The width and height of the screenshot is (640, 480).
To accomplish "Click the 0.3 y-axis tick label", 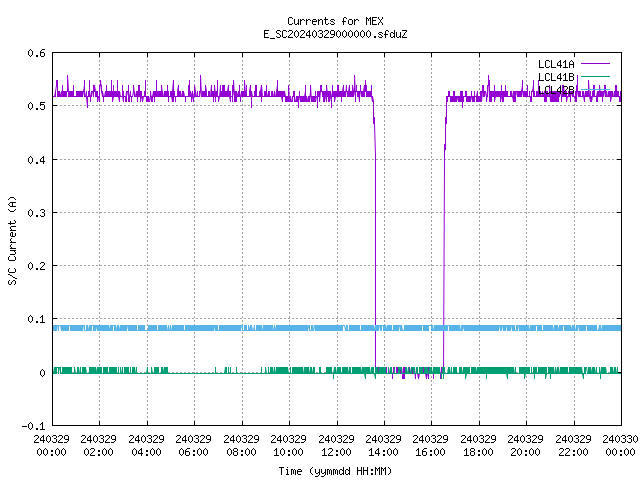I will pos(36,213).
